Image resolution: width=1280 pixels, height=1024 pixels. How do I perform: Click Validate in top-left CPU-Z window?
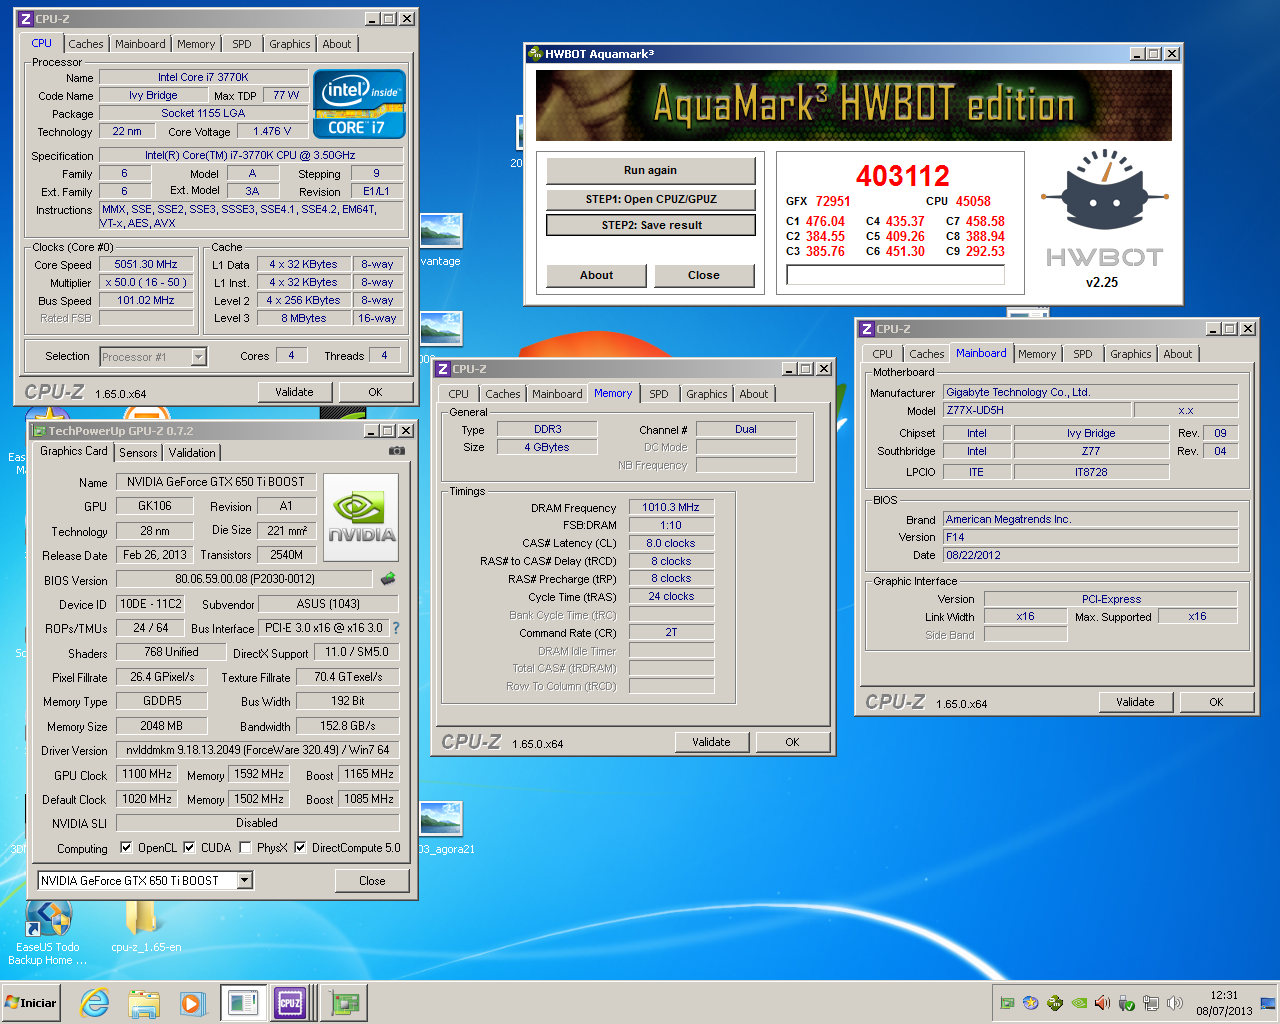(294, 392)
